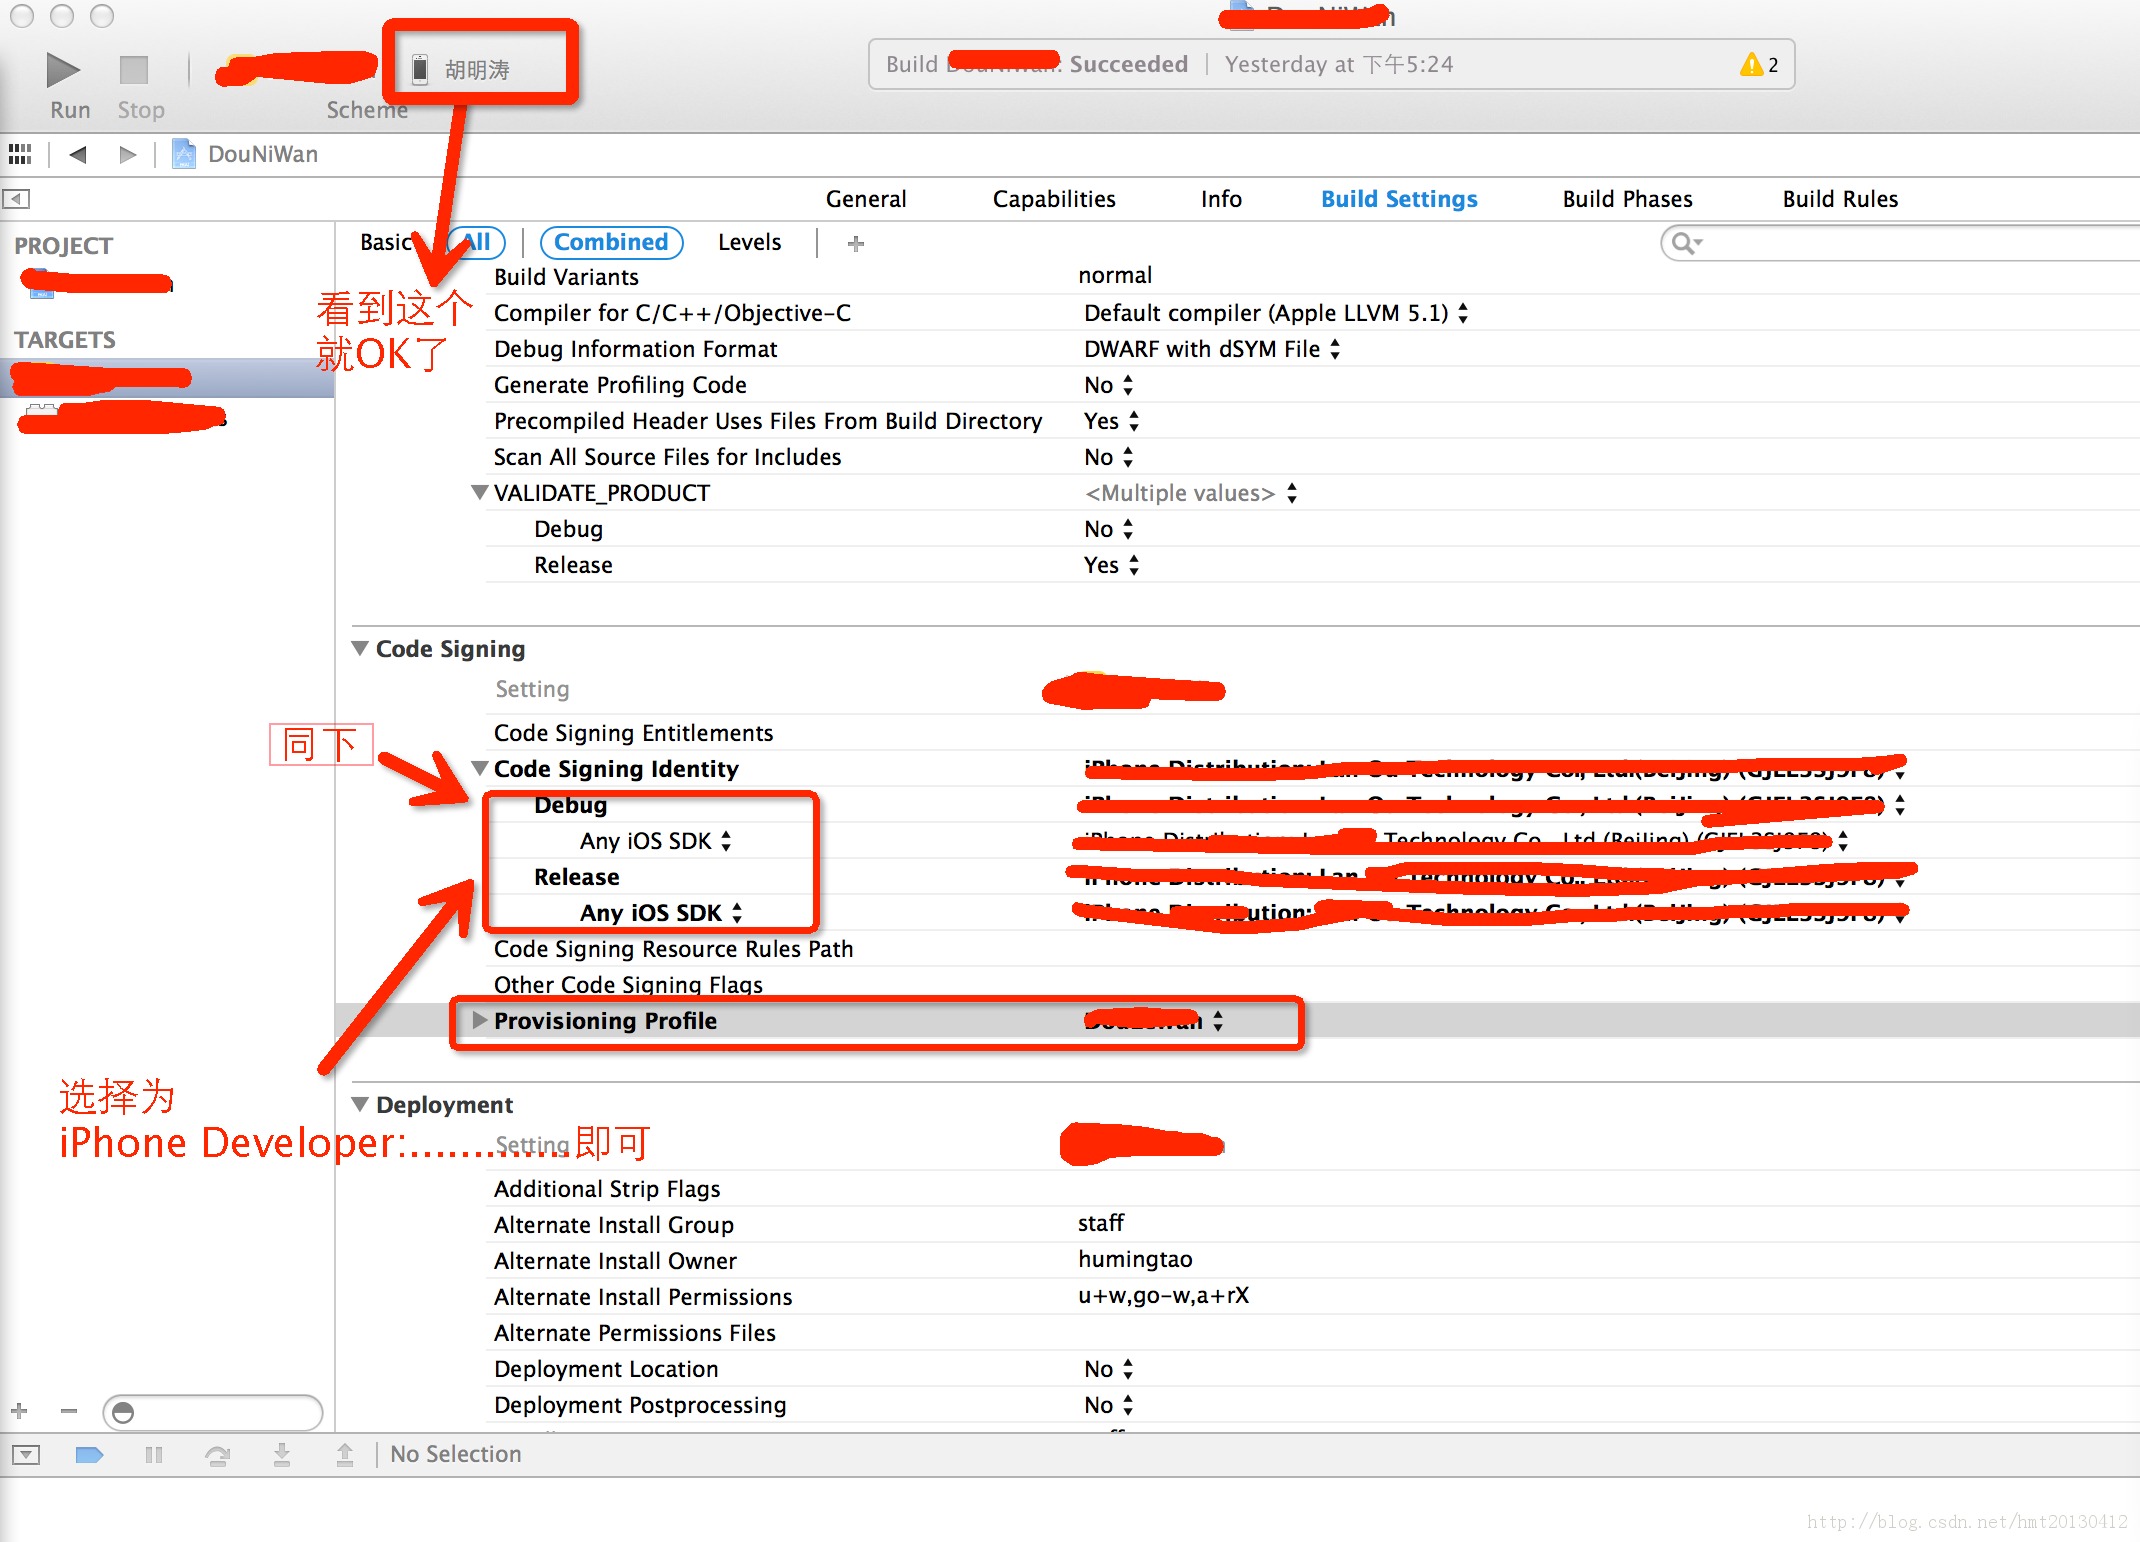The image size is (2140, 1542).
Task: Select Additional Strip Flags row
Action: pyautogui.click(x=1312, y=1189)
